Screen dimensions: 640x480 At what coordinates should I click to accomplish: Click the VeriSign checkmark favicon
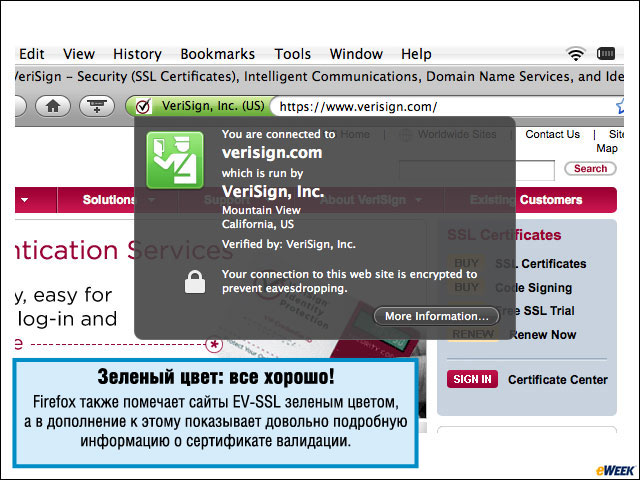(x=142, y=107)
